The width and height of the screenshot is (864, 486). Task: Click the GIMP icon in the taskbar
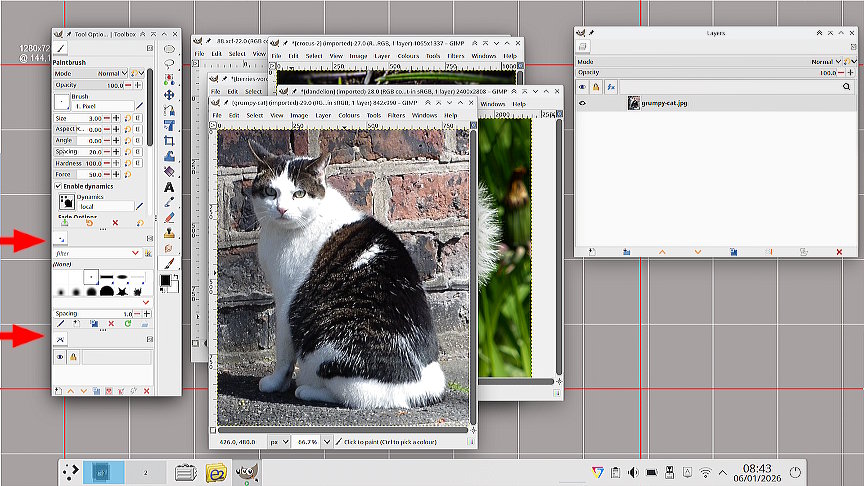(x=246, y=471)
